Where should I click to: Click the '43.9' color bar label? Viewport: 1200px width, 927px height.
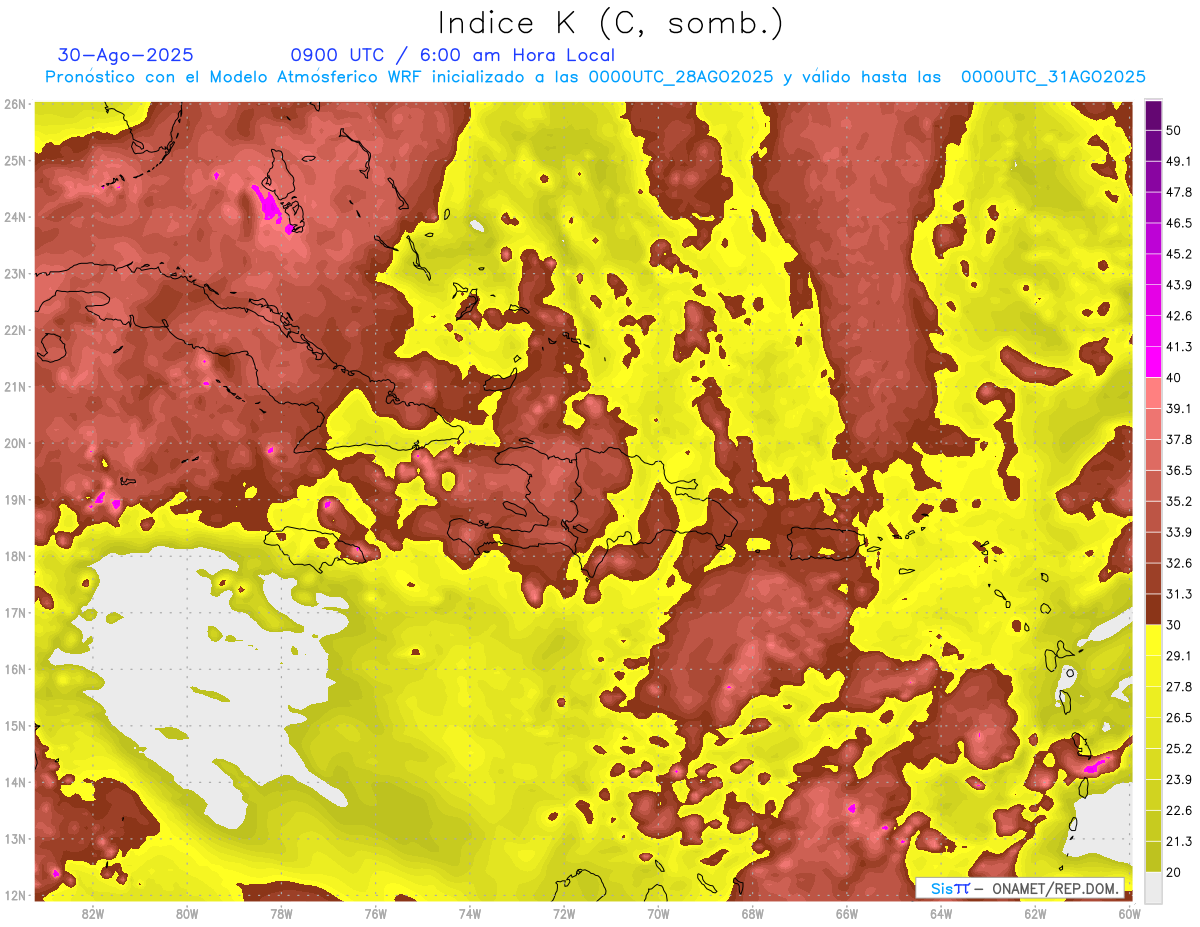(x=1178, y=285)
